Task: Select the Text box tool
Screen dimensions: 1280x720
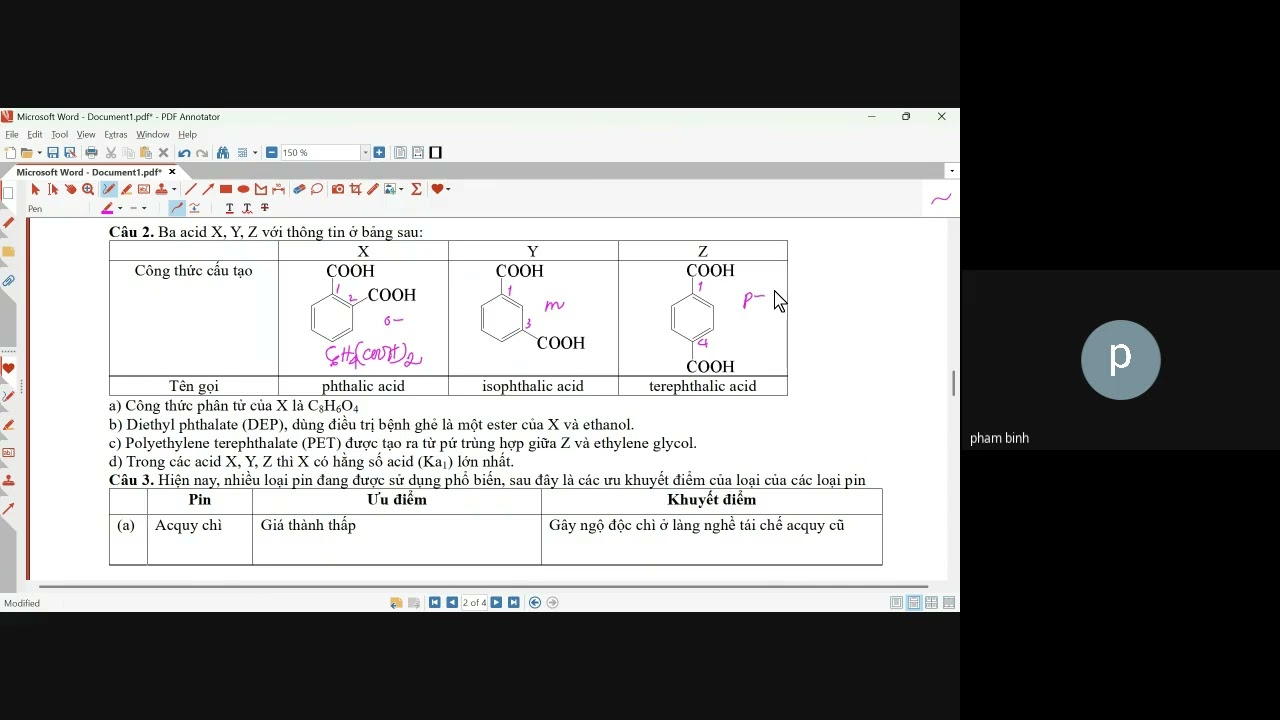Action: tap(144, 189)
